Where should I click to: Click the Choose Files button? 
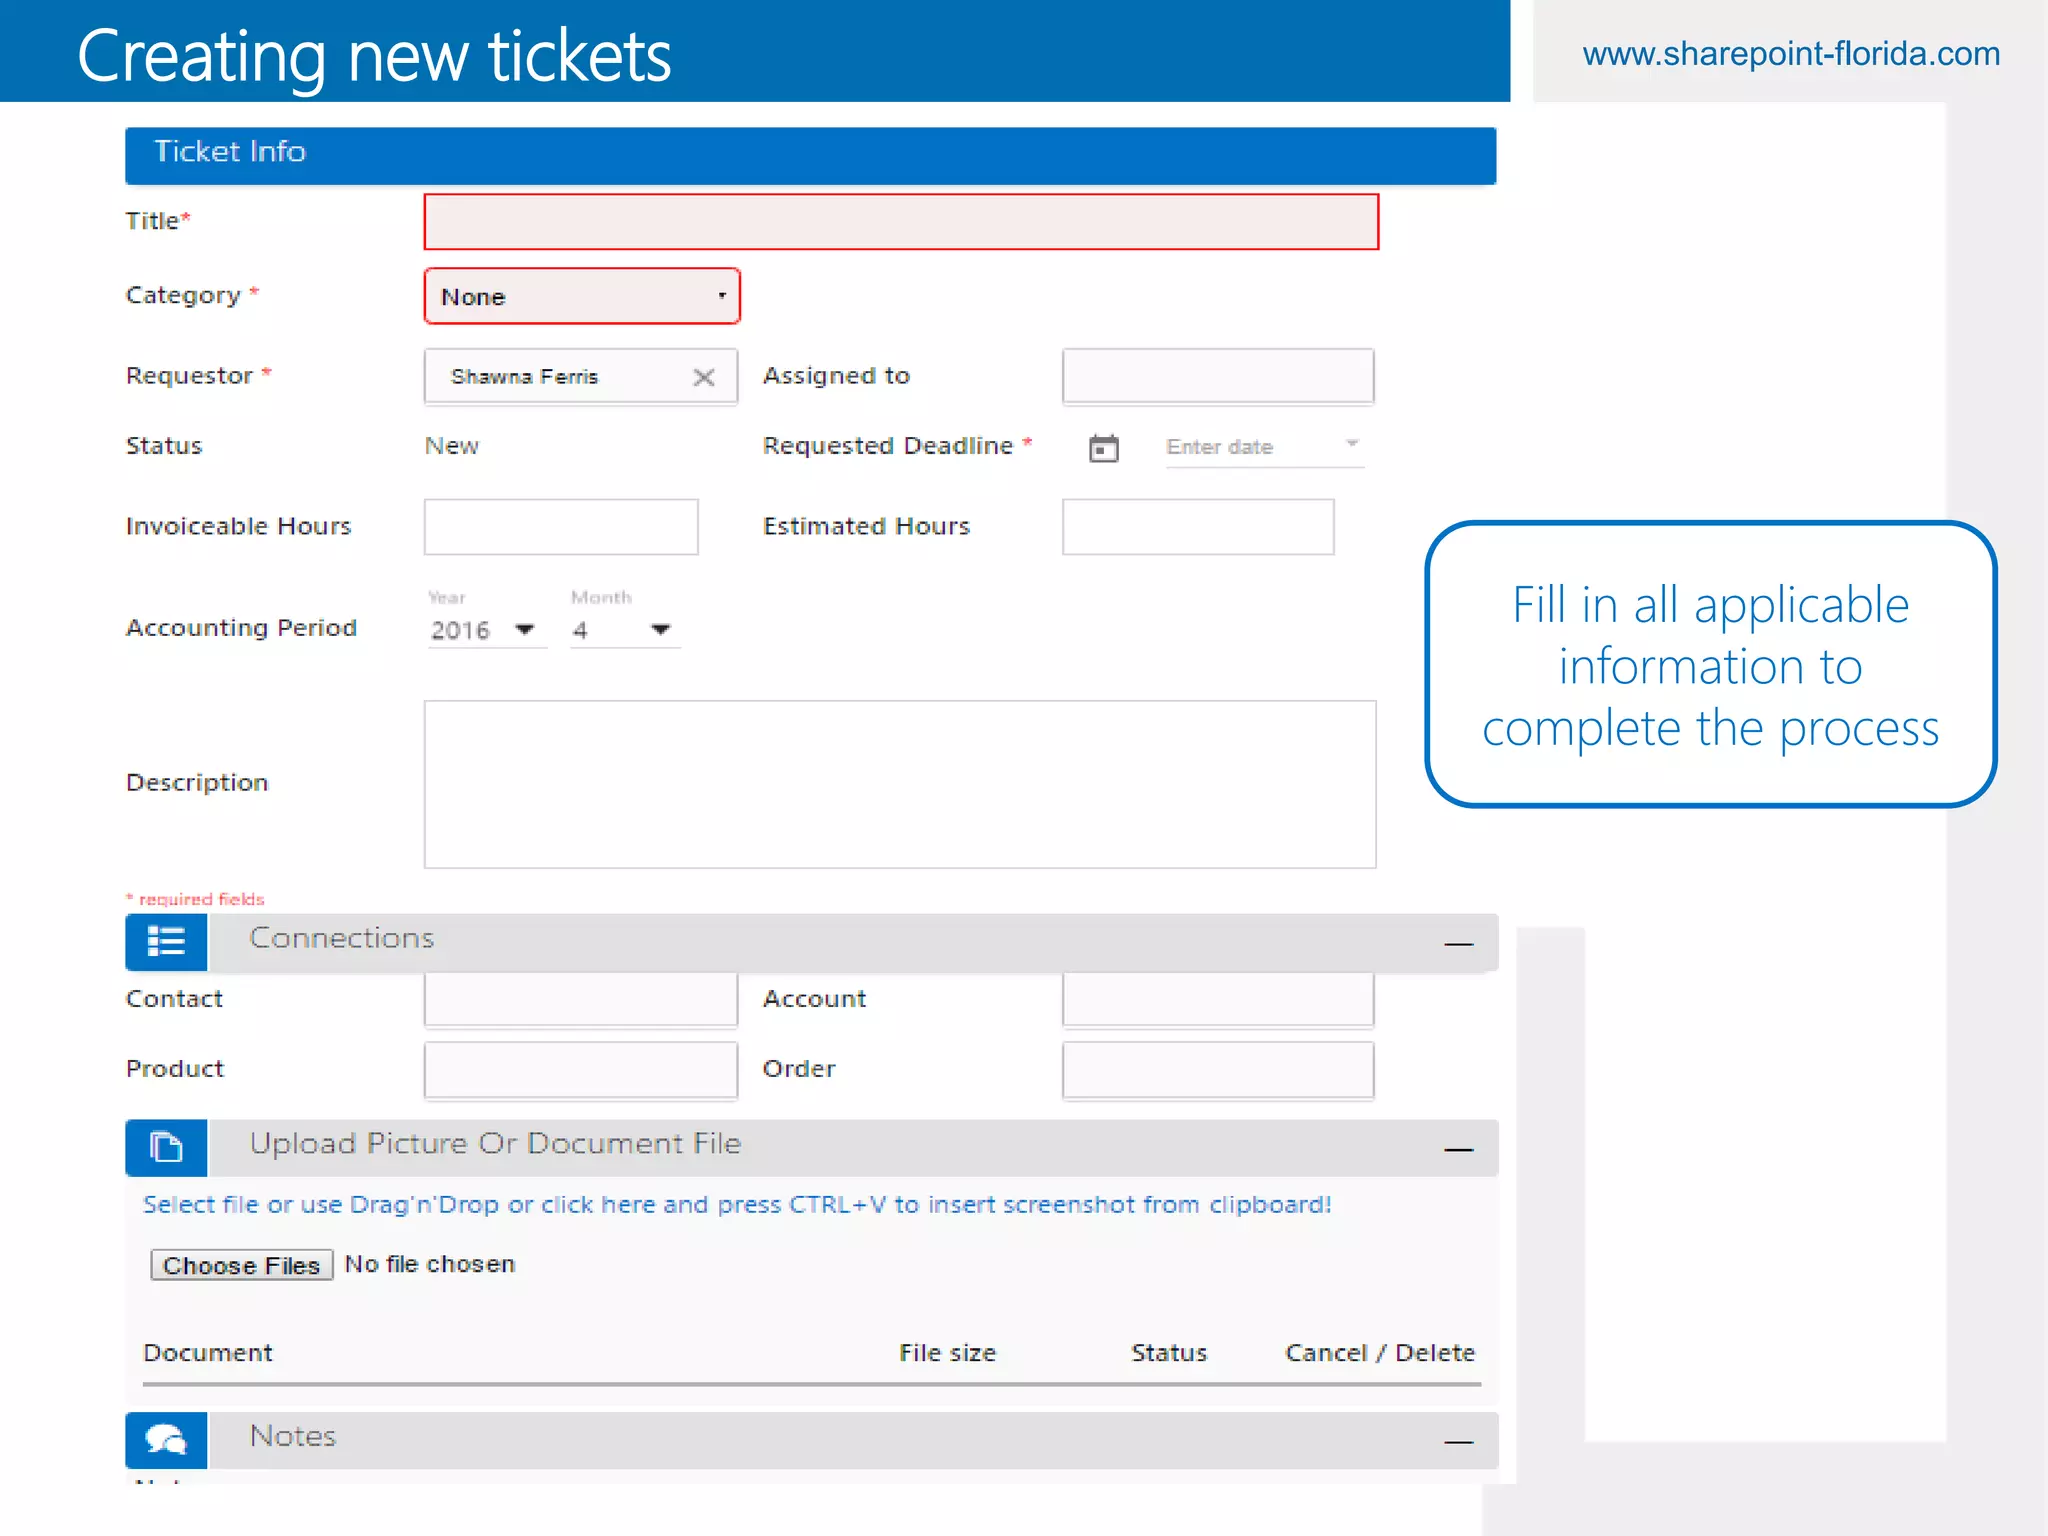coord(241,1265)
